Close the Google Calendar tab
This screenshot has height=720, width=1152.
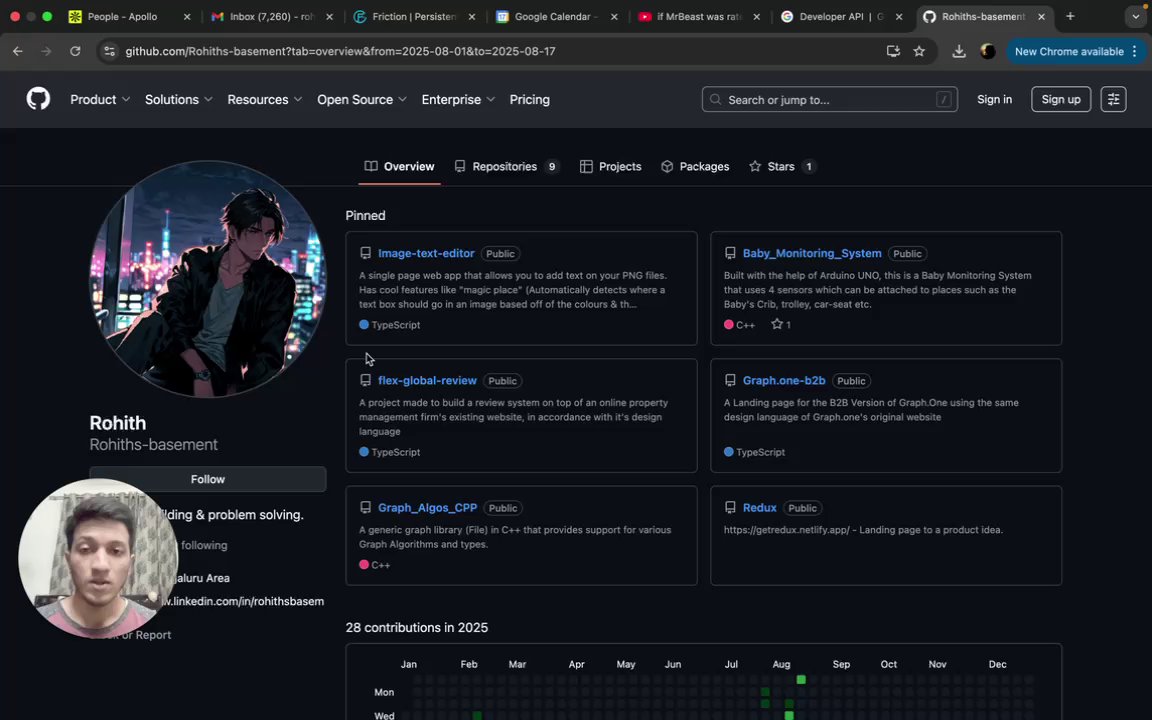[614, 16]
